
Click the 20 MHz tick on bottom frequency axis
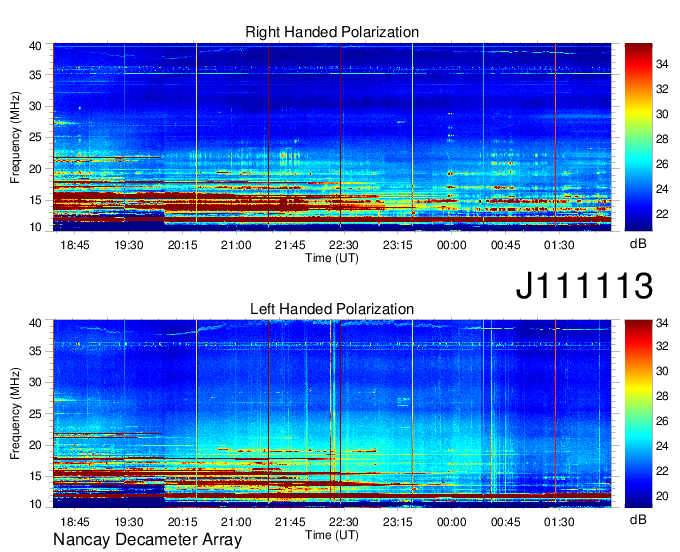pyautogui.click(x=36, y=445)
